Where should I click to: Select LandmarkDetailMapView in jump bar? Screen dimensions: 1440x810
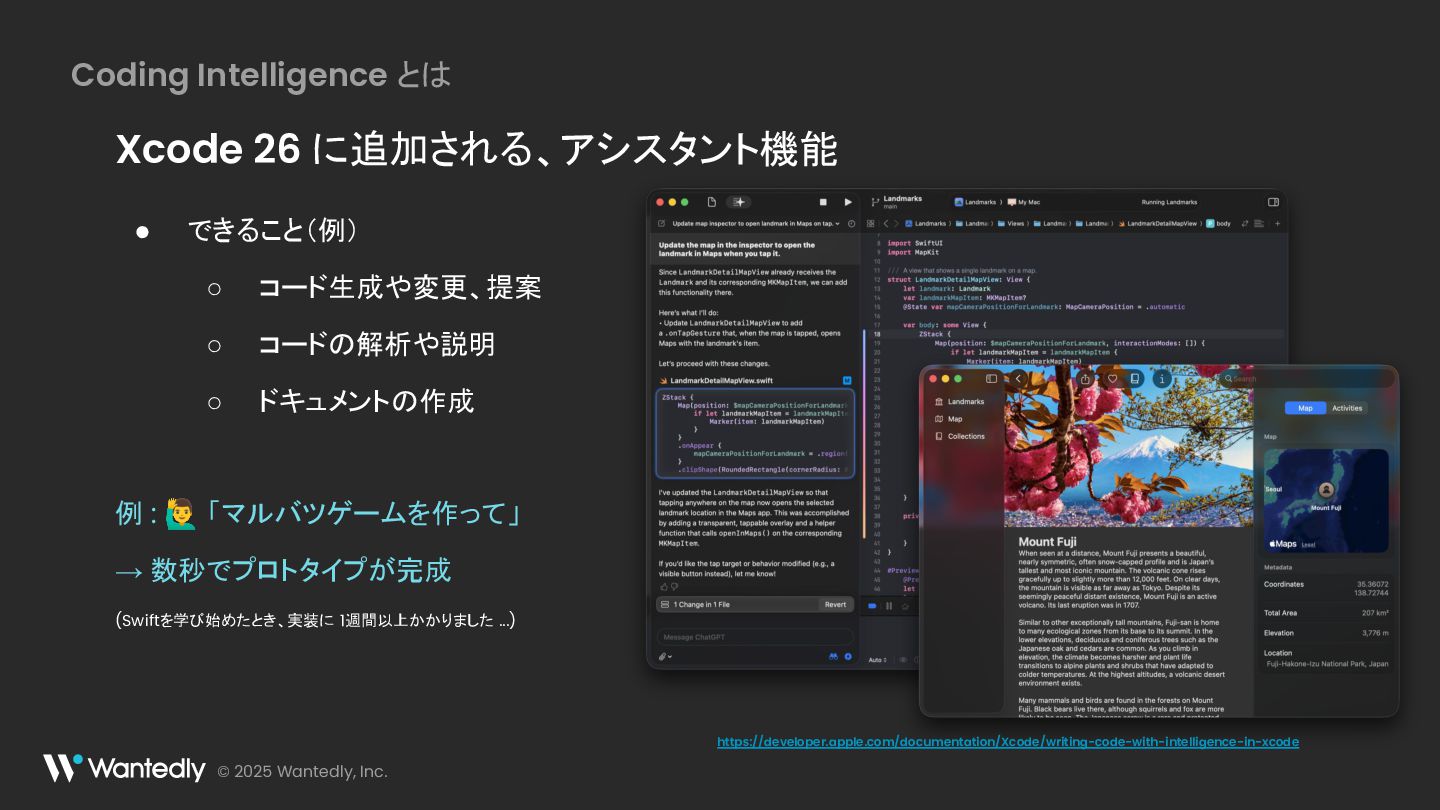click(x=1156, y=224)
